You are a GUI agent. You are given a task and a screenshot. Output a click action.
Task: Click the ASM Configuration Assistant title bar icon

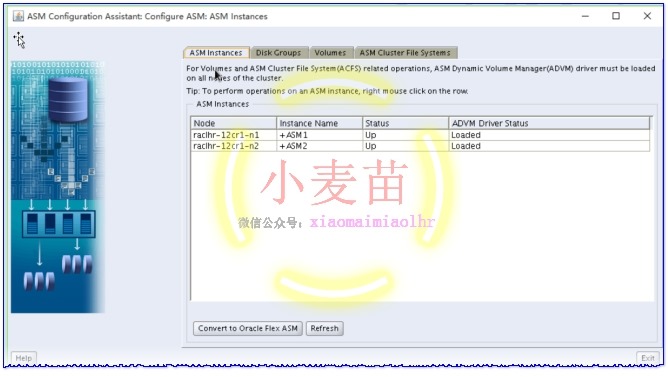coord(18,16)
